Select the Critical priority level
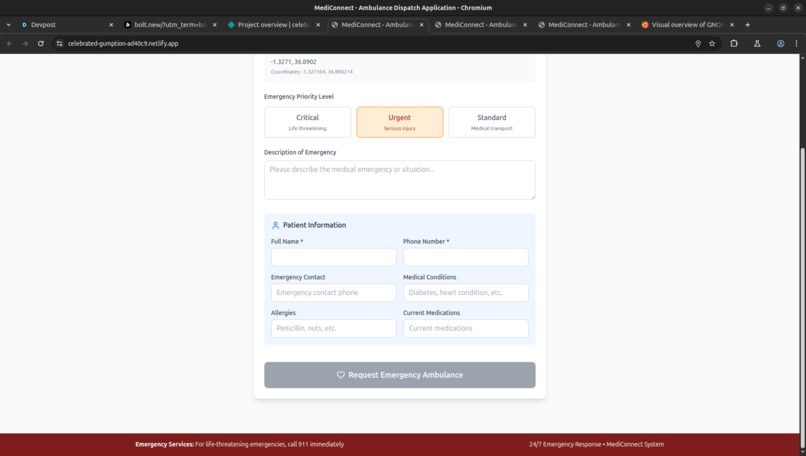The height and width of the screenshot is (456, 806). click(x=307, y=122)
